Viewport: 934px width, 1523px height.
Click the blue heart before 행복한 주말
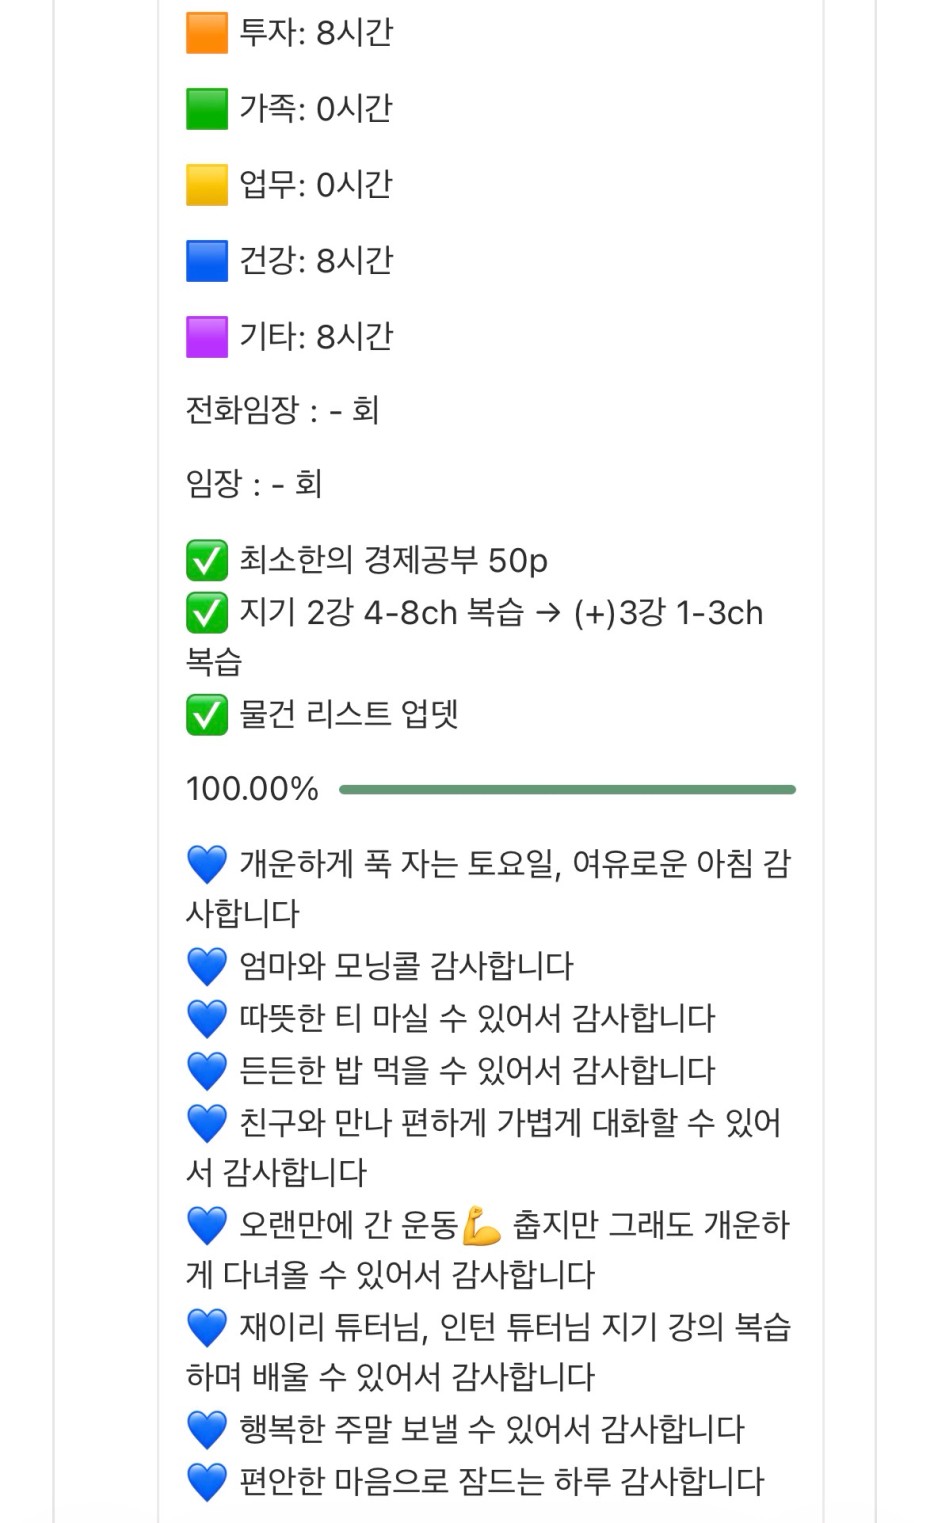[x=207, y=1430]
